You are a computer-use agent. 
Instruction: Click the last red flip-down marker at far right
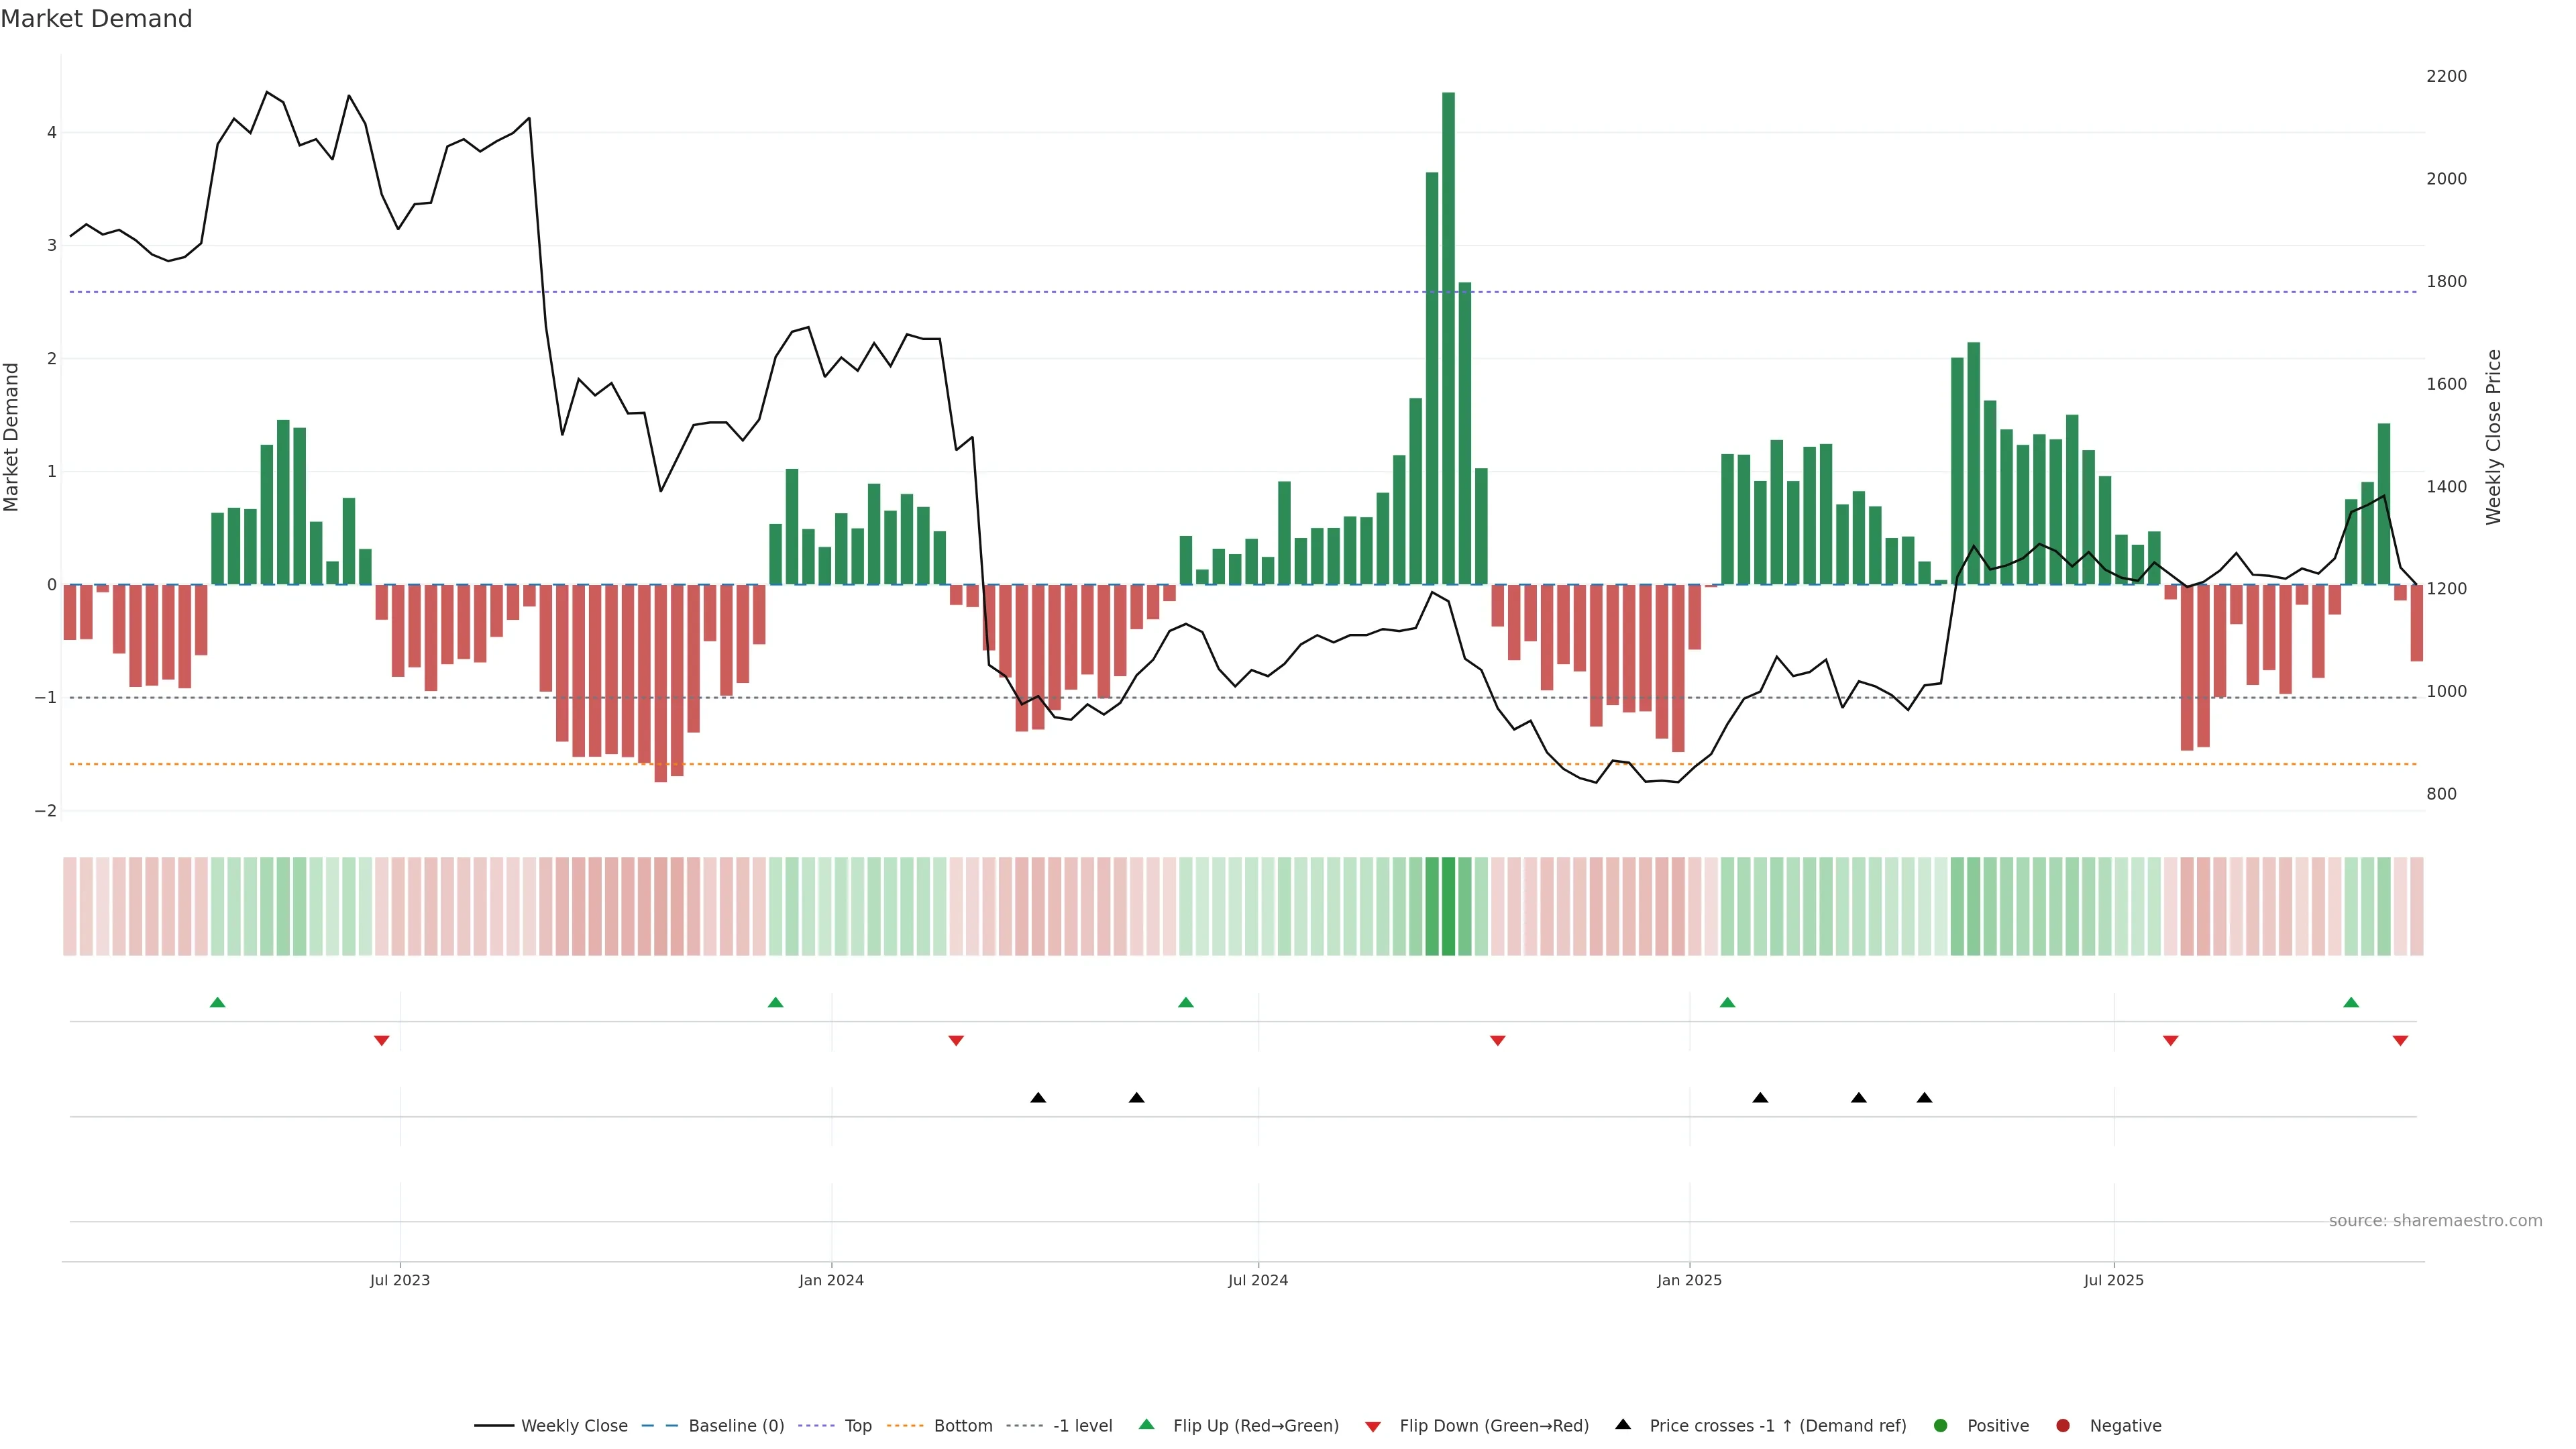pos(2400,1041)
